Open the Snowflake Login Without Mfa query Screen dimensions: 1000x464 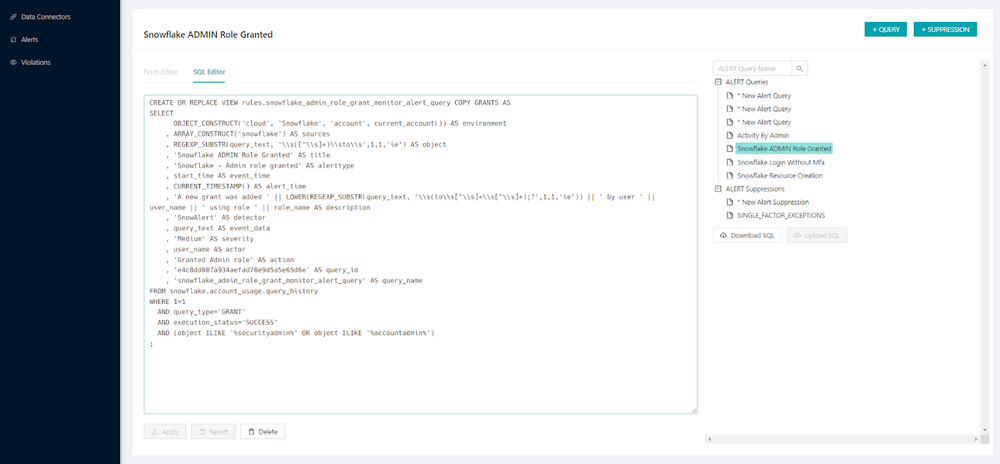[x=780, y=162]
